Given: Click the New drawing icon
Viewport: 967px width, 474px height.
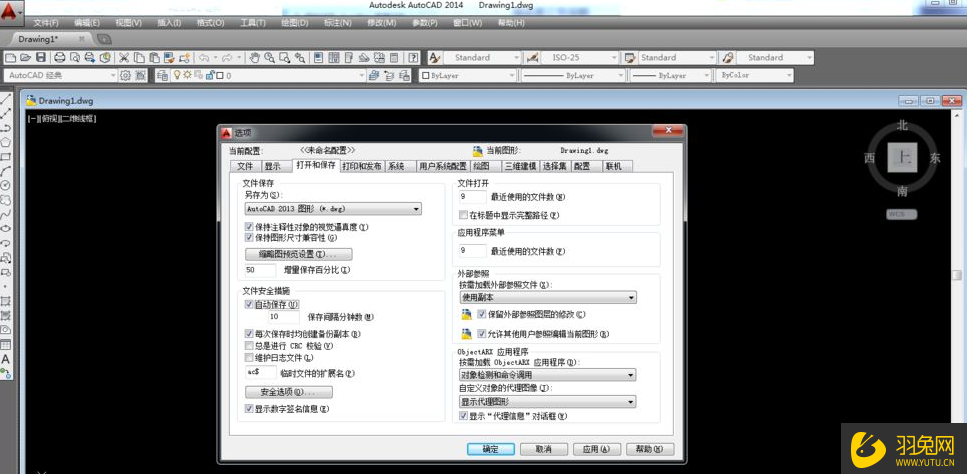Looking at the screenshot, I should (x=10, y=58).
